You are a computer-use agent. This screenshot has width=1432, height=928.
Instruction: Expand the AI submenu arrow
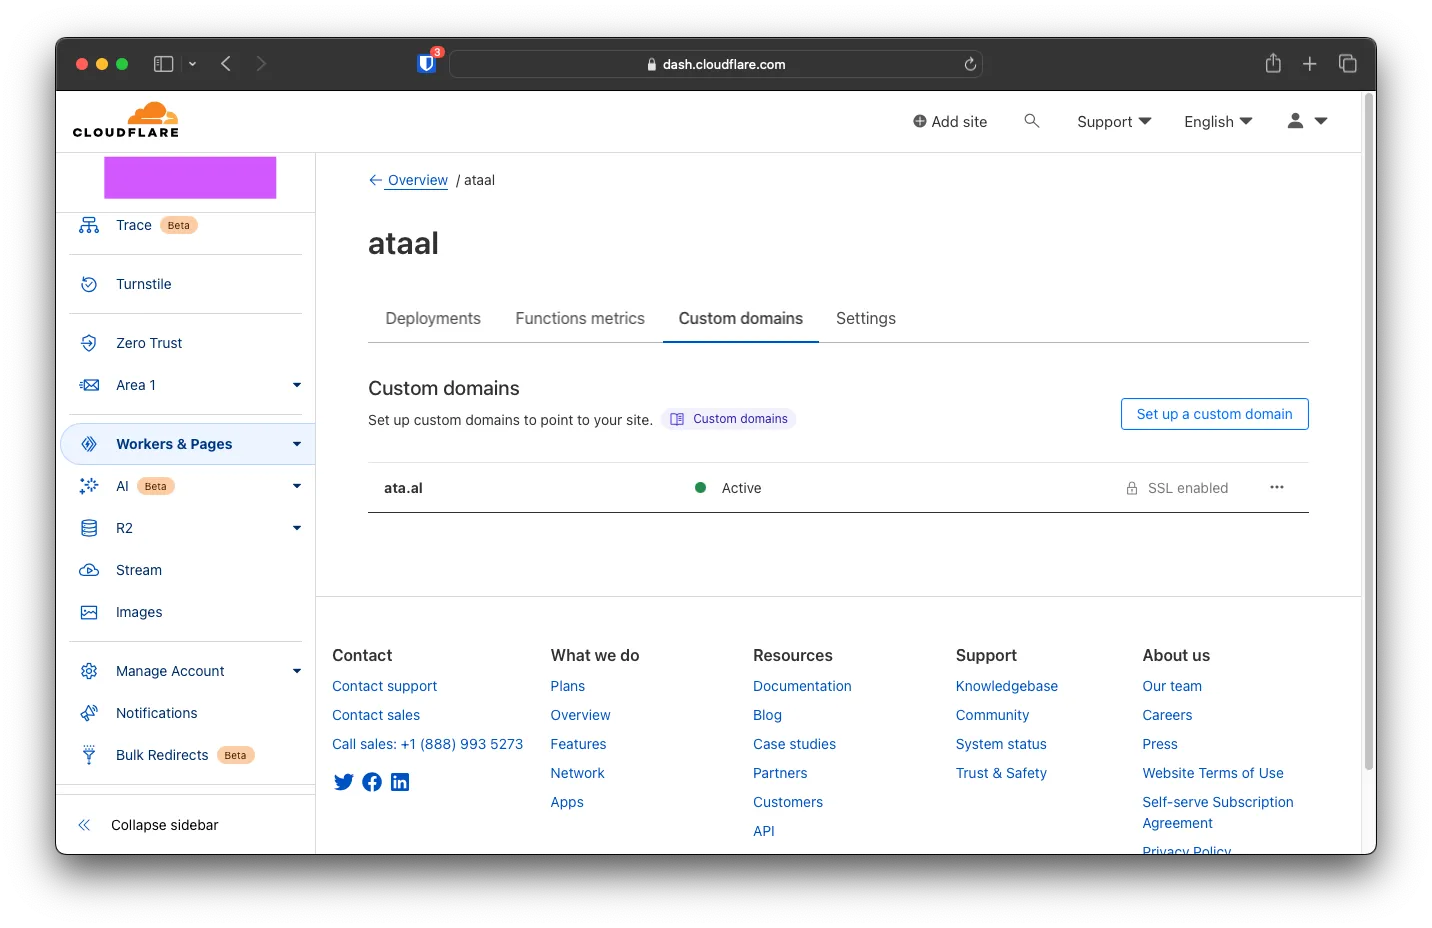tap(297, 486)
